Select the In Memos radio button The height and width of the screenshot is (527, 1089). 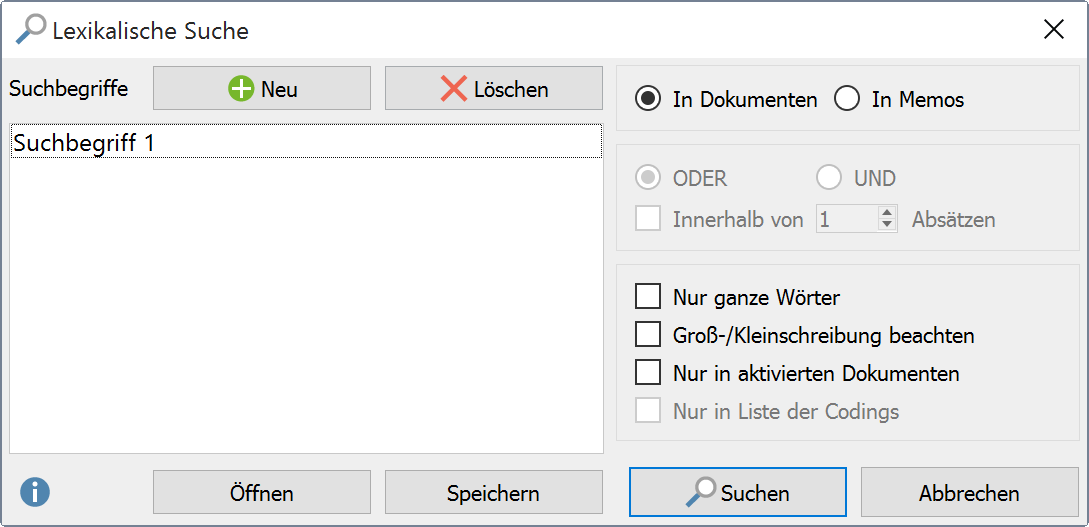[x=847, y=100]
